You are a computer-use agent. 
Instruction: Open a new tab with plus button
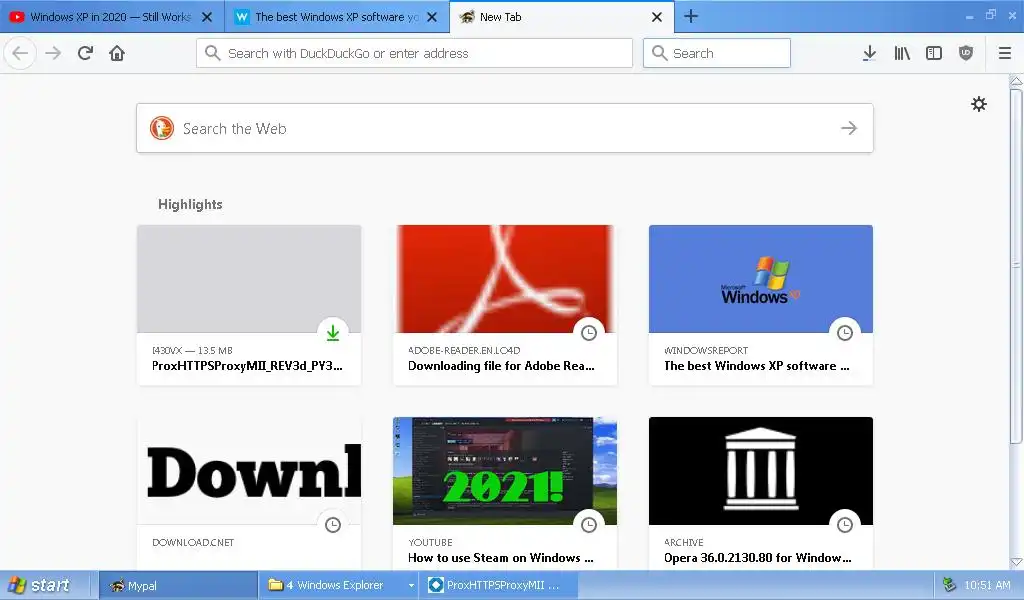[x=691, y=16]
